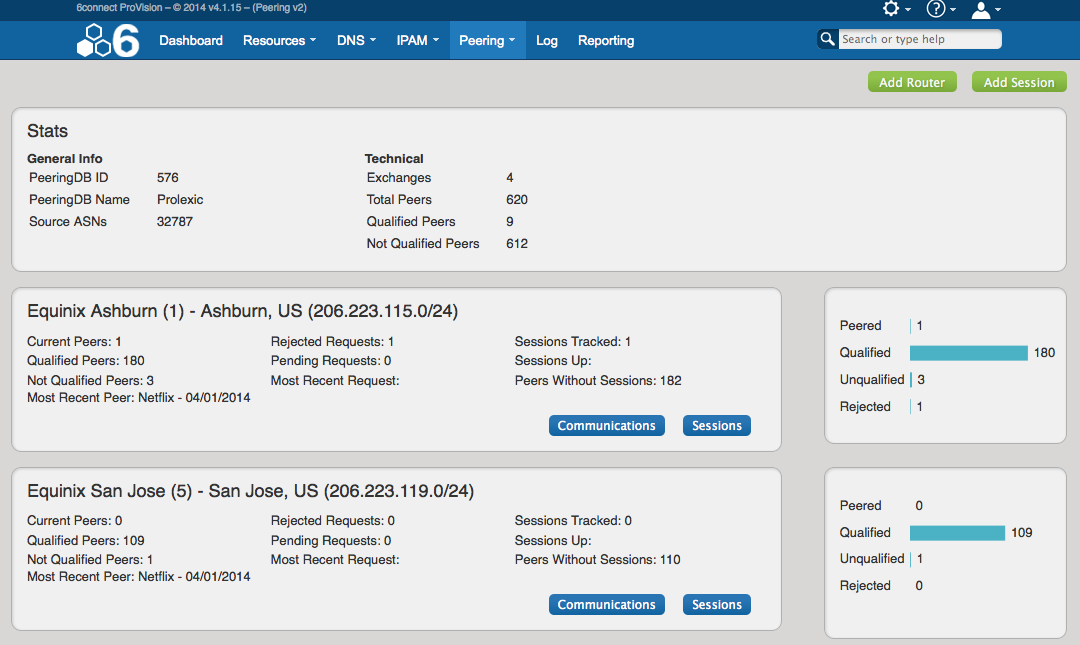This screenshot has width=1080, height=645.
Task: Open the user account menu
Action: [986, 9]
